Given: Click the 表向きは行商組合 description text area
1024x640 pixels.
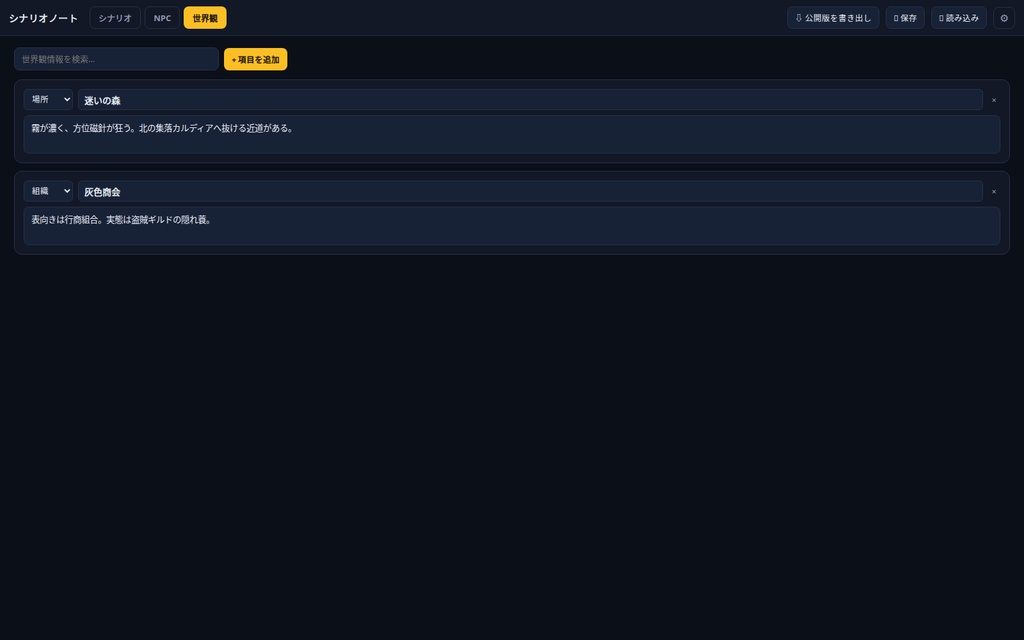Looking at the screenshot, I should pos(511,226).
